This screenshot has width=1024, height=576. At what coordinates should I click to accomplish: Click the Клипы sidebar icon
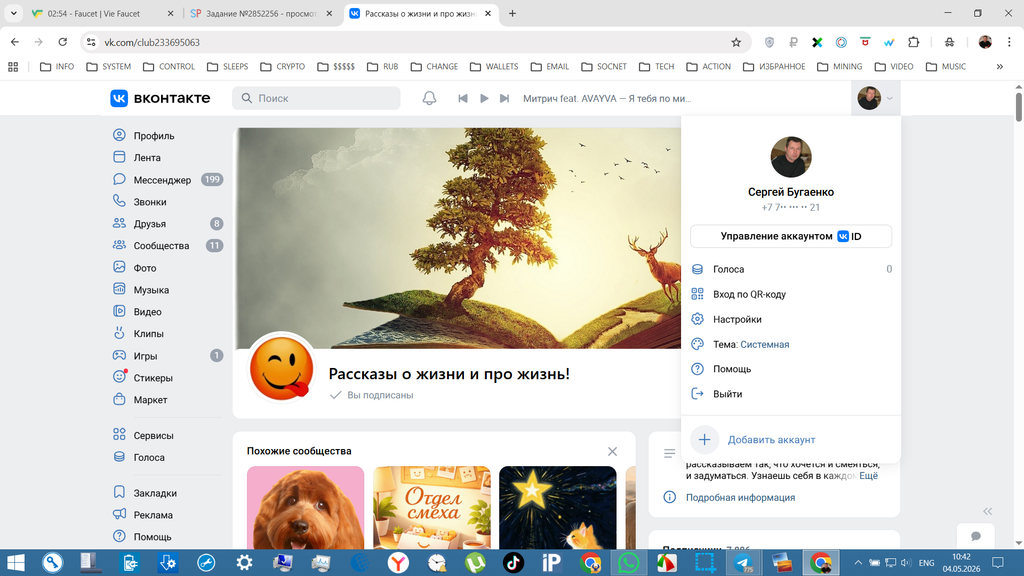pyautogui.click(x=119, y=333)
